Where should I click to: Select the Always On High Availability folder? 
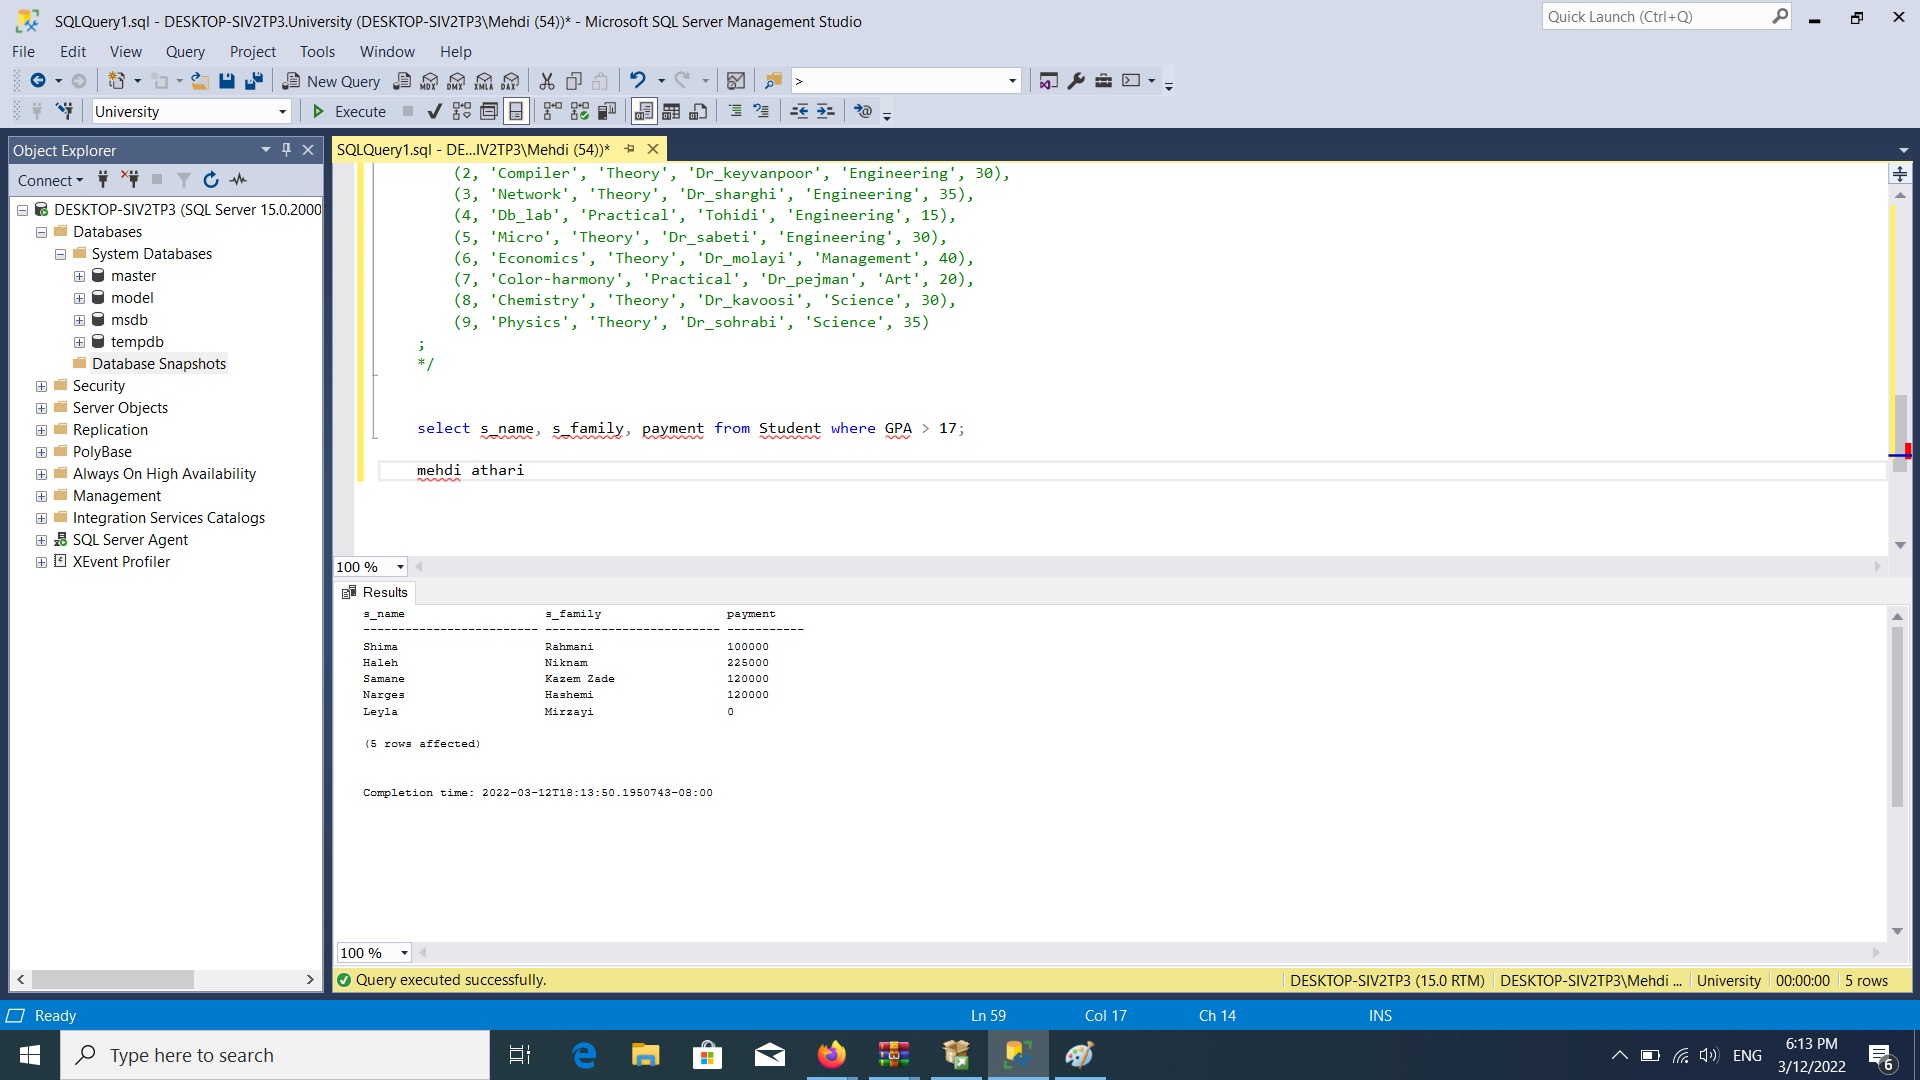(x=164, y=474)
